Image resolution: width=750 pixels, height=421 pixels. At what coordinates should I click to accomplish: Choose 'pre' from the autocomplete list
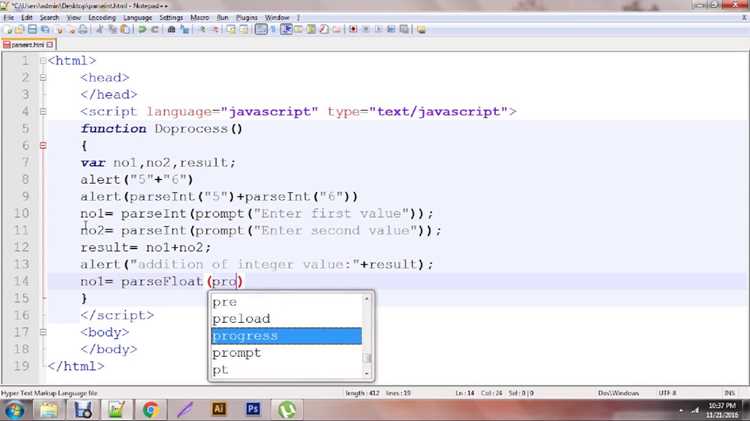287,302
